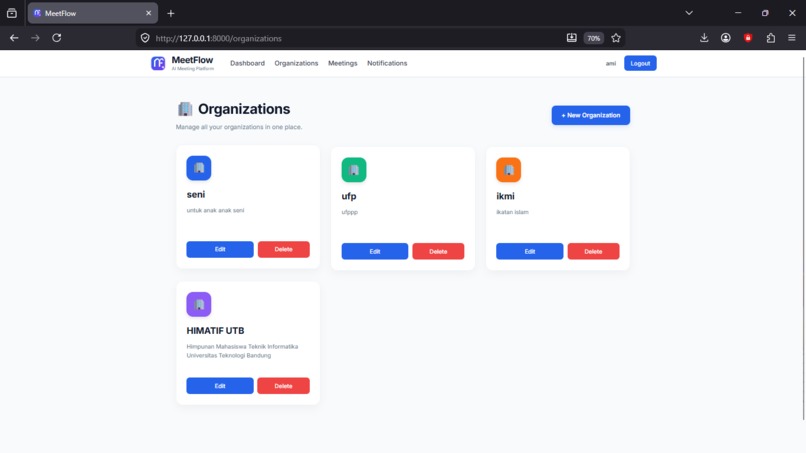
Task: Go back using browser back arrow
Action: pos(14,38)
